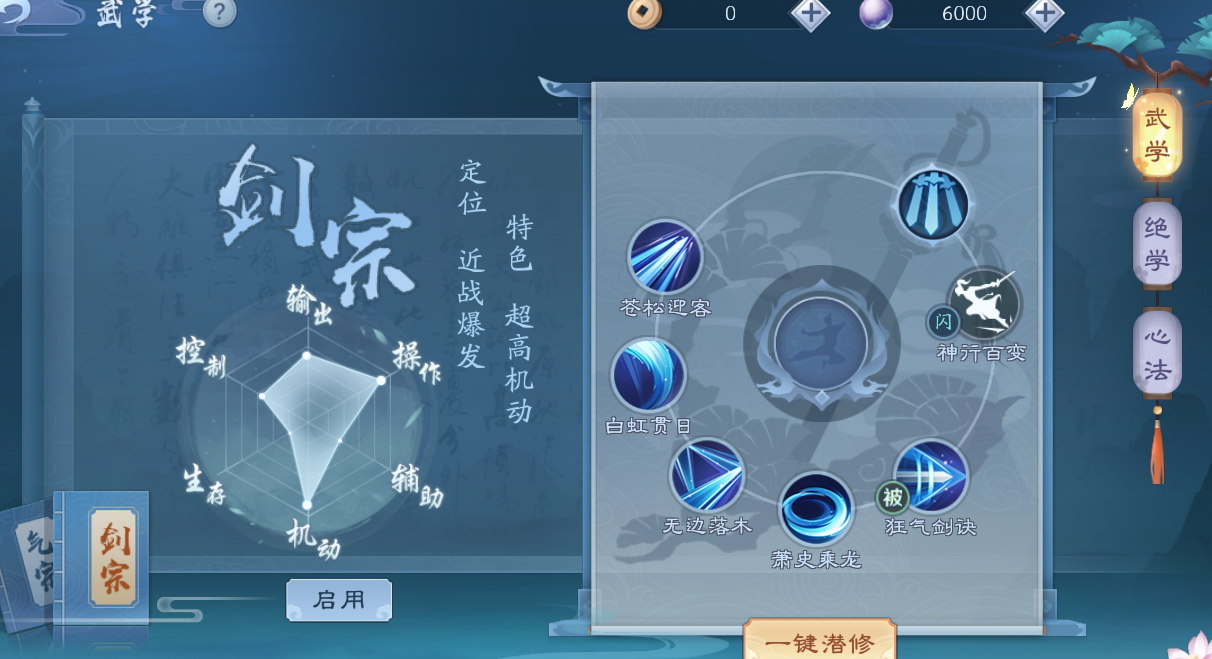Screen dimensions: 1212x659
Task: Switch to the 心法 lantern tab
Action: [x=1157, y=355]
